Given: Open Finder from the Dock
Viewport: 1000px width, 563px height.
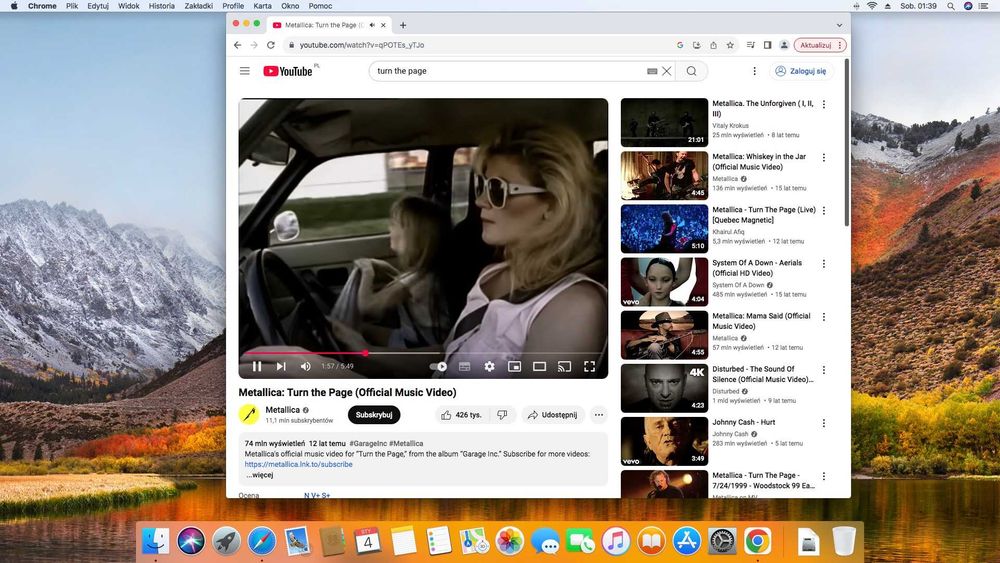Looking at the screenshot, I should [155, 541].
